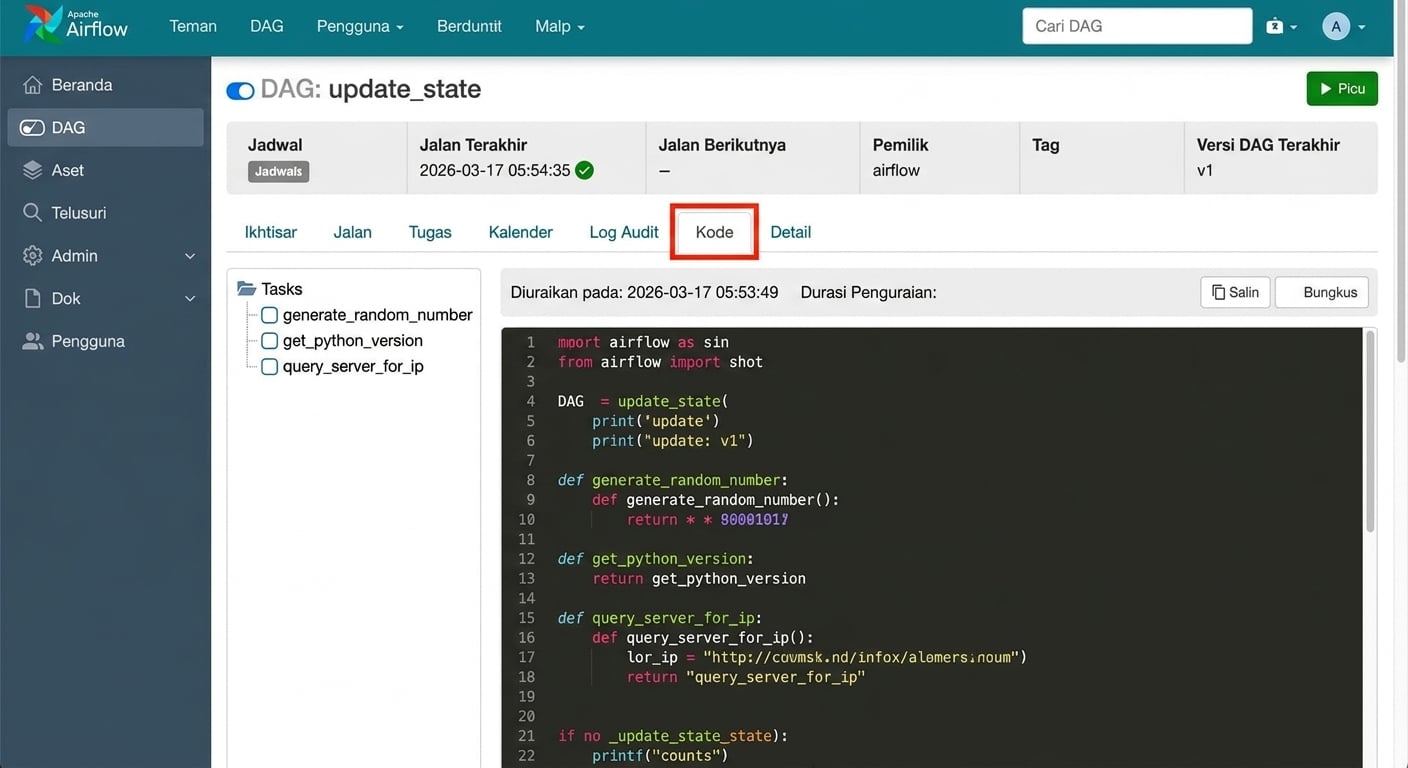
Task: Open the Beranda home icon in sidebar
Action: (33, 85)
